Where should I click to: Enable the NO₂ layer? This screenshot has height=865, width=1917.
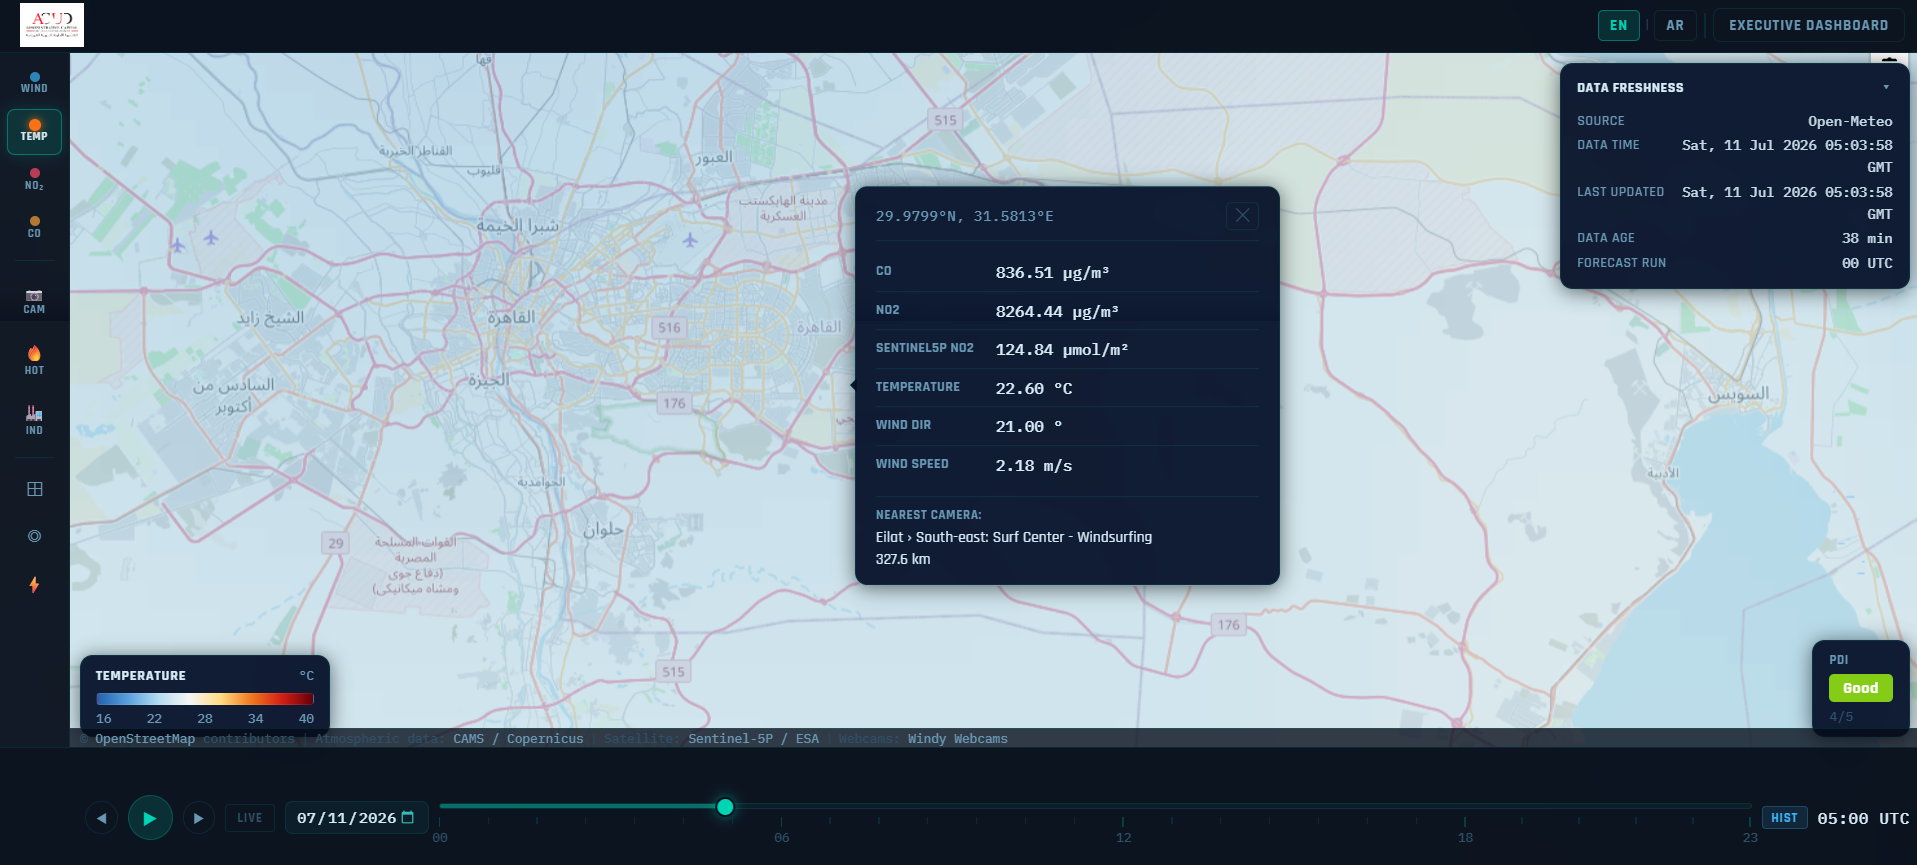tap(34, 180)
